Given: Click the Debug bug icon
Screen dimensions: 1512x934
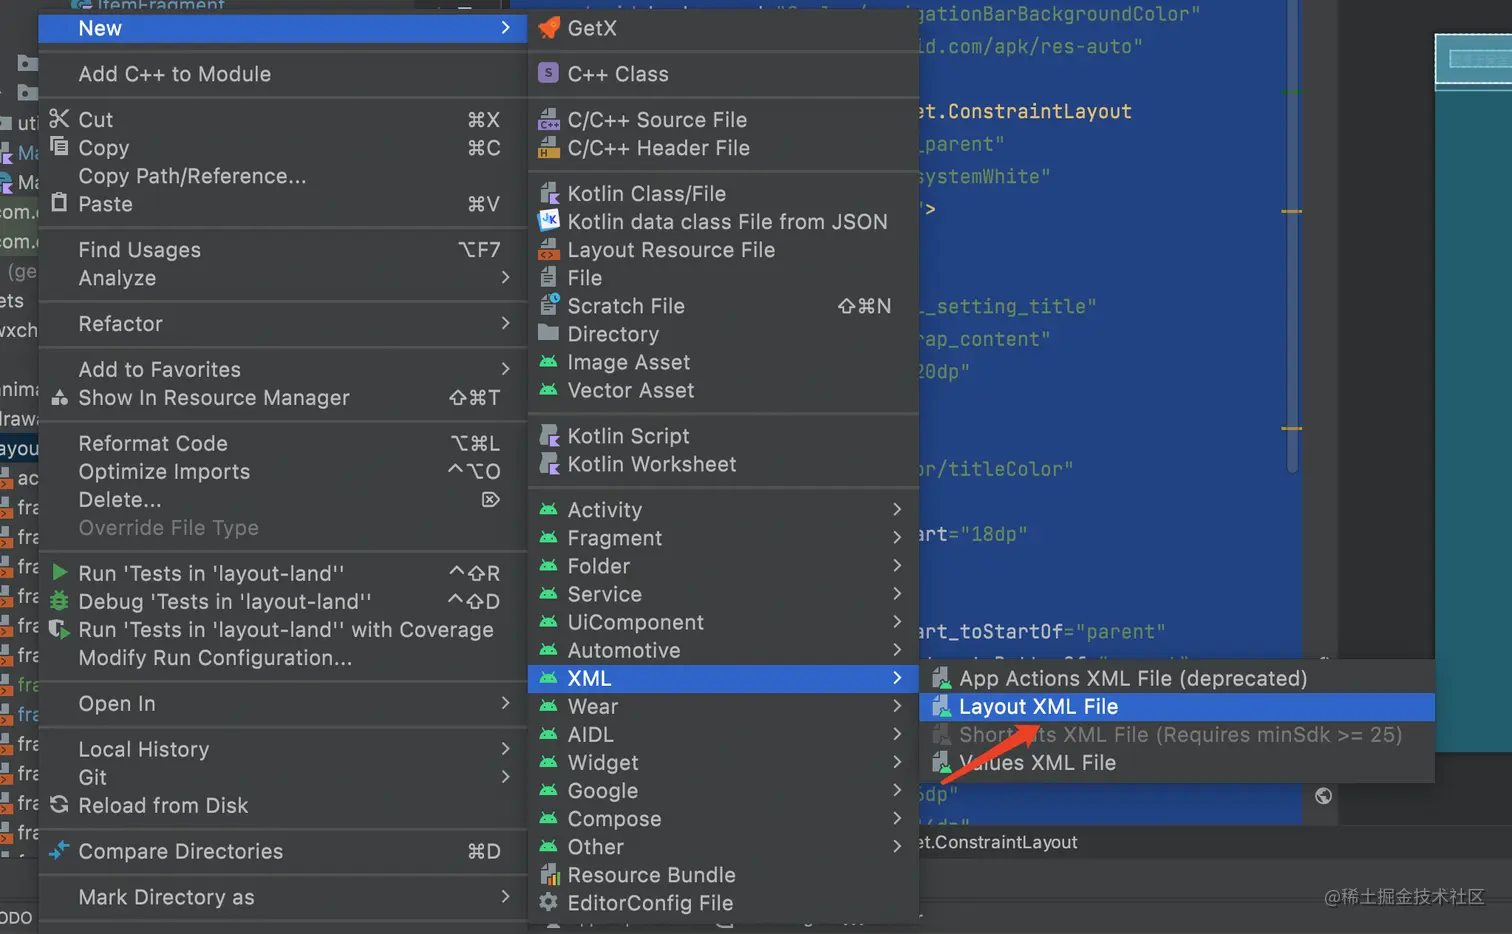Looking at the screenshot, I should coord(60,601).
